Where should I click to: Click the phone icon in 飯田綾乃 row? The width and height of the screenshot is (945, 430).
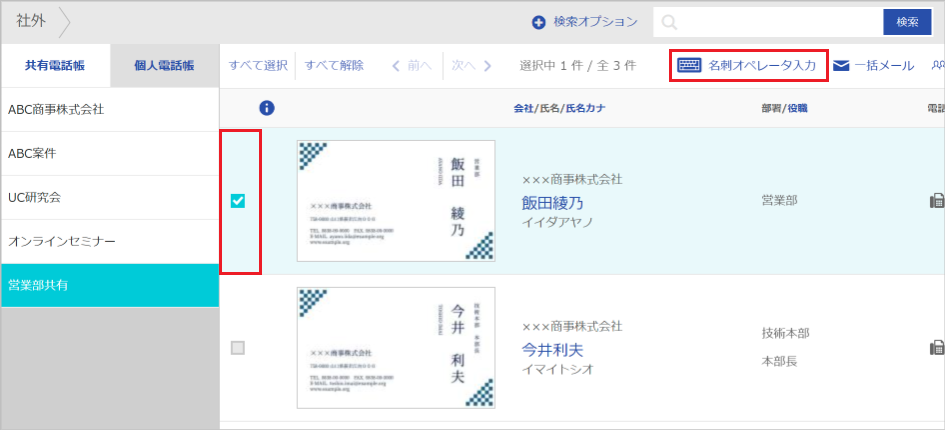point(937,201)
